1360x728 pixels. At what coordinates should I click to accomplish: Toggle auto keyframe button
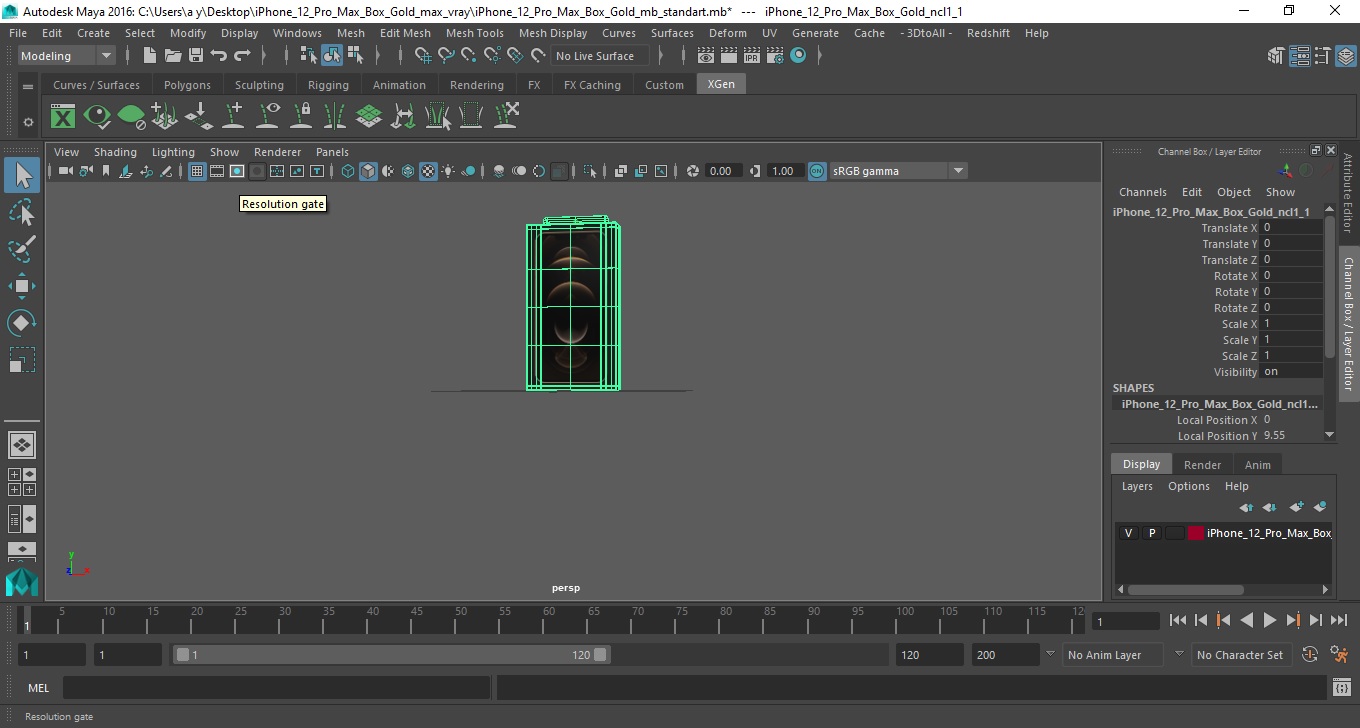tap(1309, 655)
